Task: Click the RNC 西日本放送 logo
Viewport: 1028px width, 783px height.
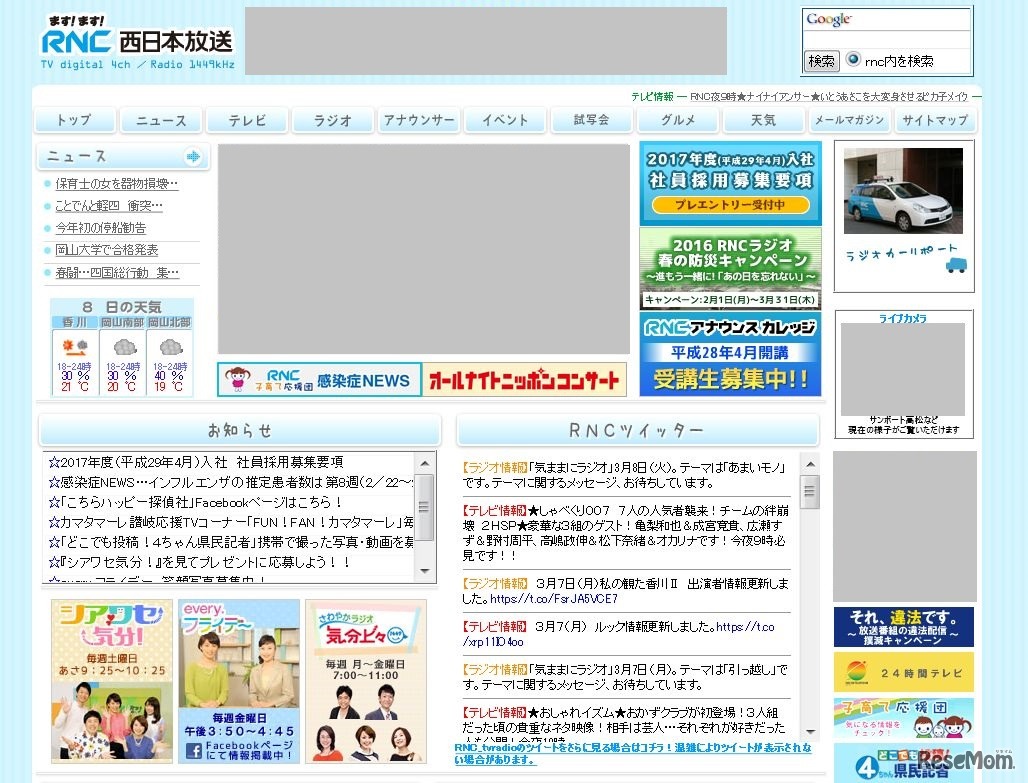Action: (137, 43)
